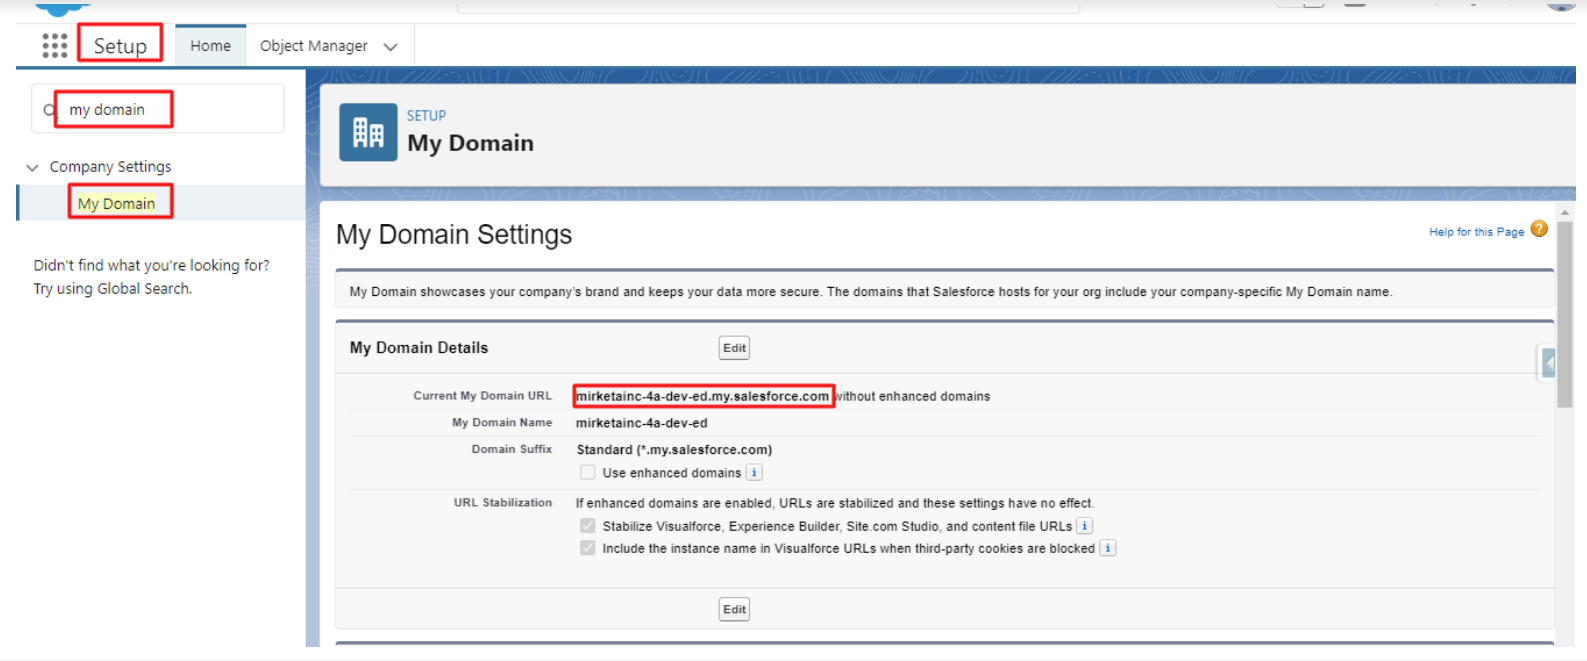The height and width of the screenshot is (661, 1587).
Task: Show info icon for Stabilize Visualforce URLs
Action: 1085,526
